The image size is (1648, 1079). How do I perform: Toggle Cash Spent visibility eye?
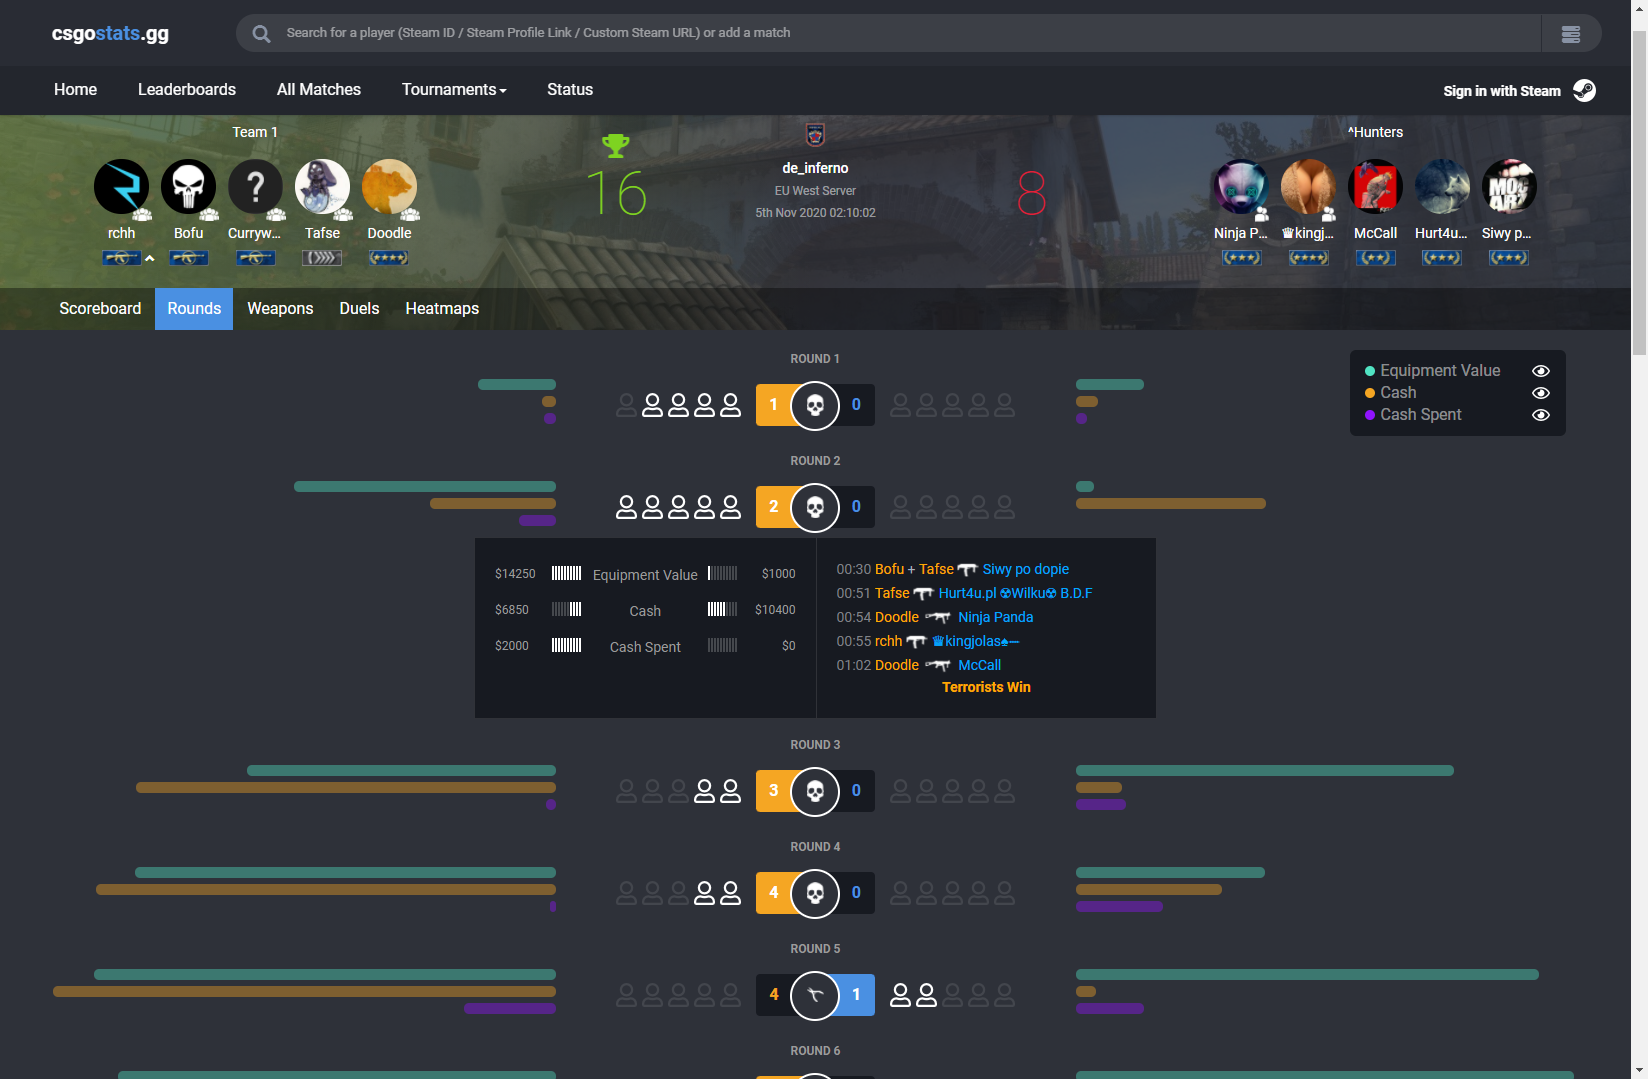pos(1541,415)
